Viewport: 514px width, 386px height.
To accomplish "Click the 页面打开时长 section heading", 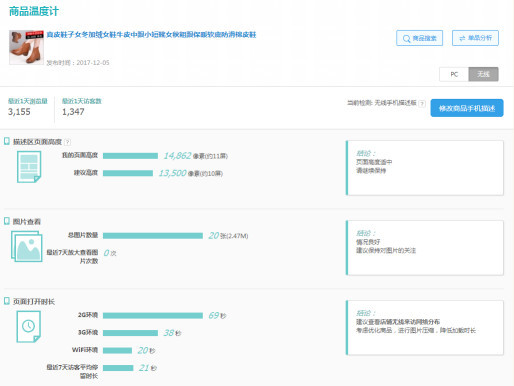I will [x=34, y=302].
